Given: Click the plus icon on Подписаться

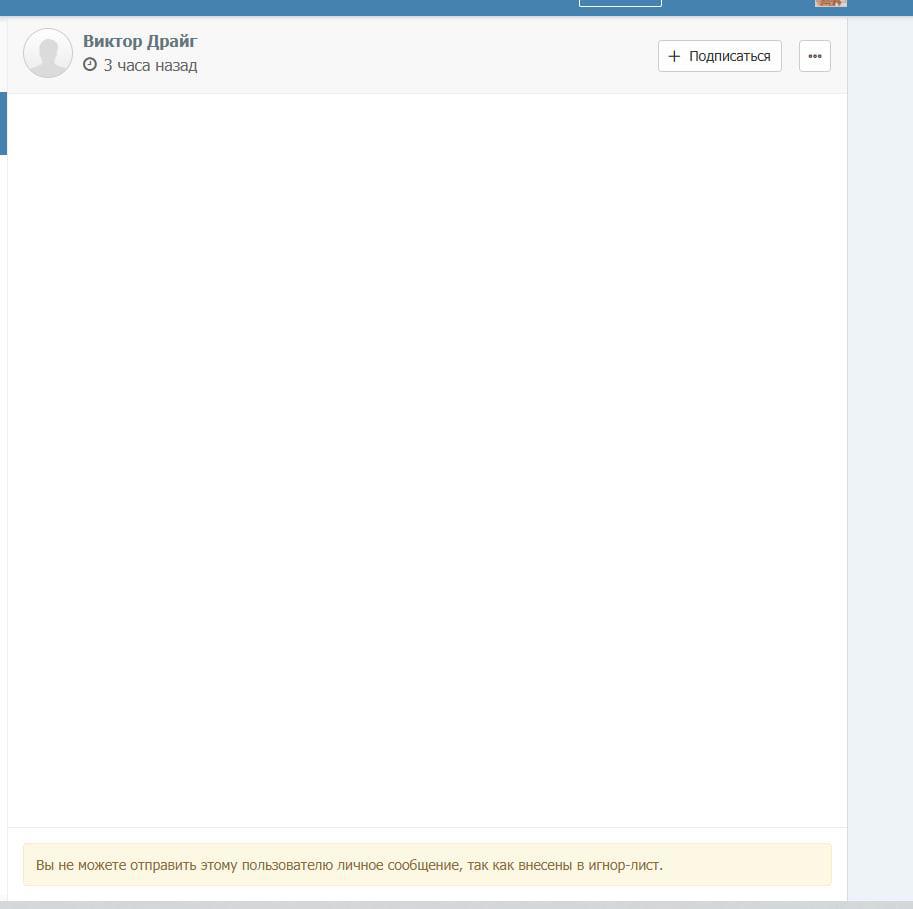Looking at the screenshot, I should (x=674, y=56).
